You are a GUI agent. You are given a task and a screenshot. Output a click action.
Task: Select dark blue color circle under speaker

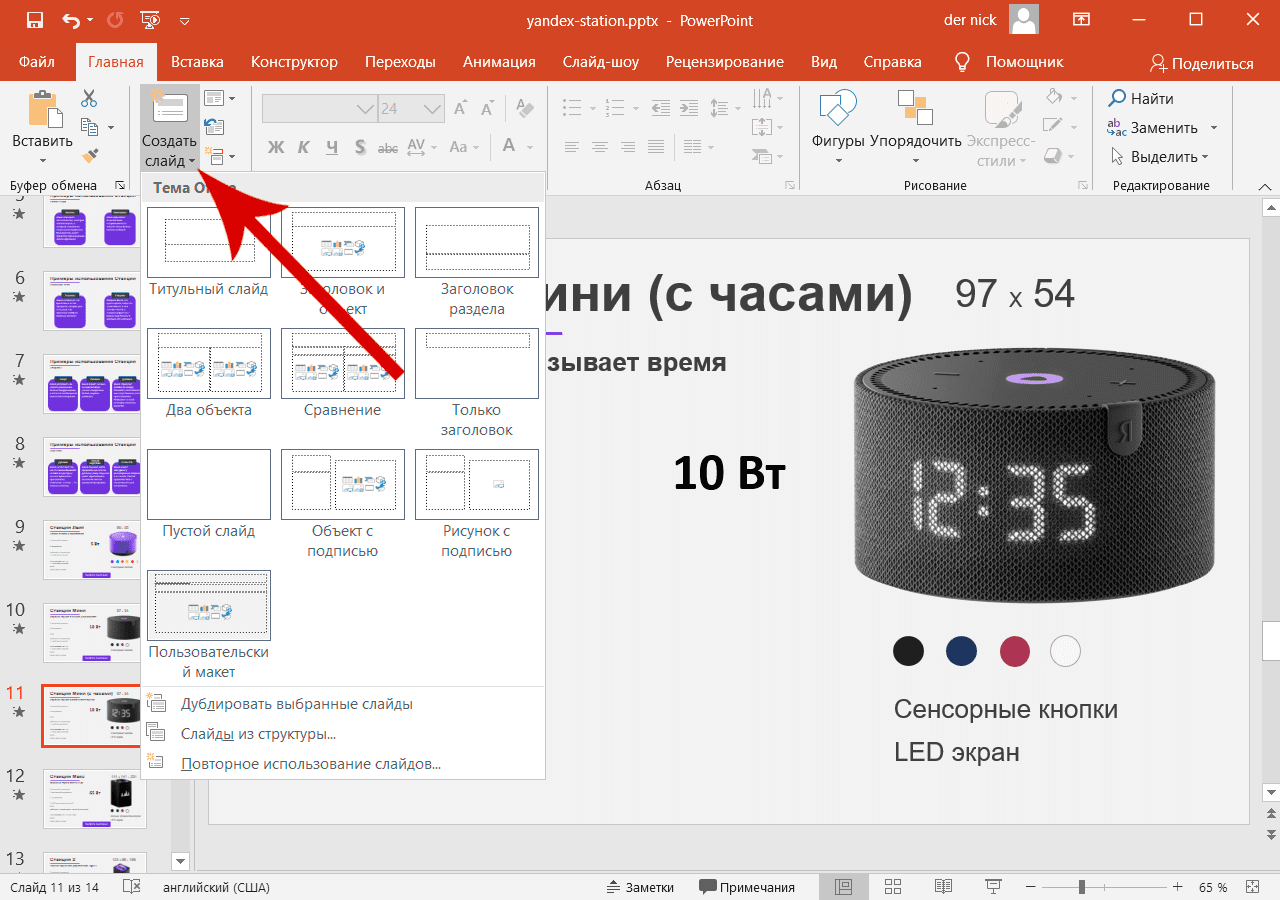point(961,651)
